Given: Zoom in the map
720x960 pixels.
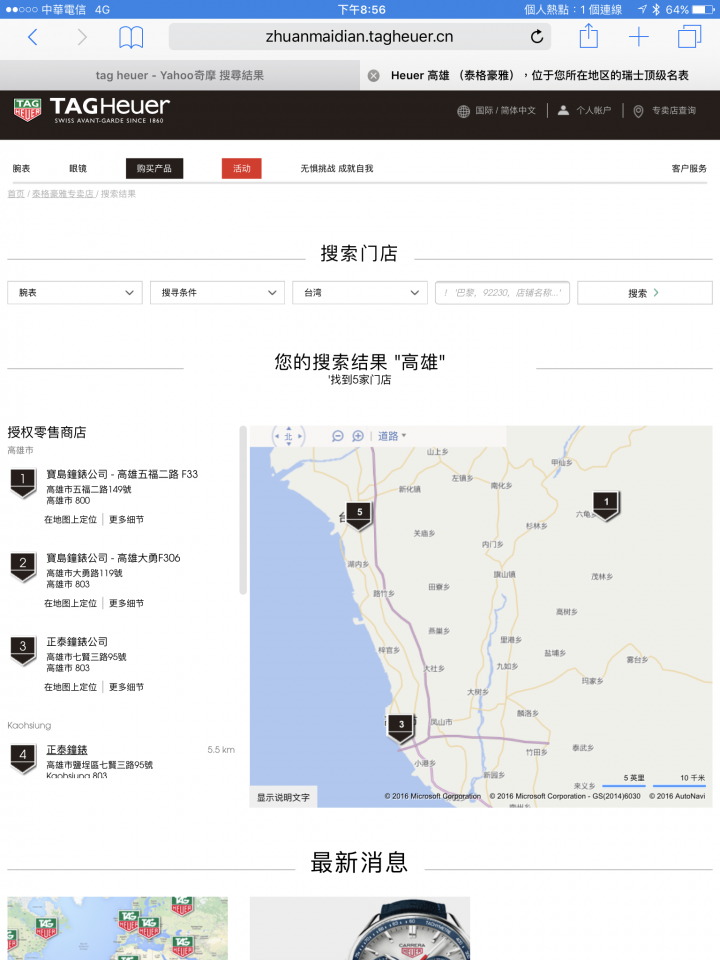Looking at the screenshot, I should pos(358,436).
